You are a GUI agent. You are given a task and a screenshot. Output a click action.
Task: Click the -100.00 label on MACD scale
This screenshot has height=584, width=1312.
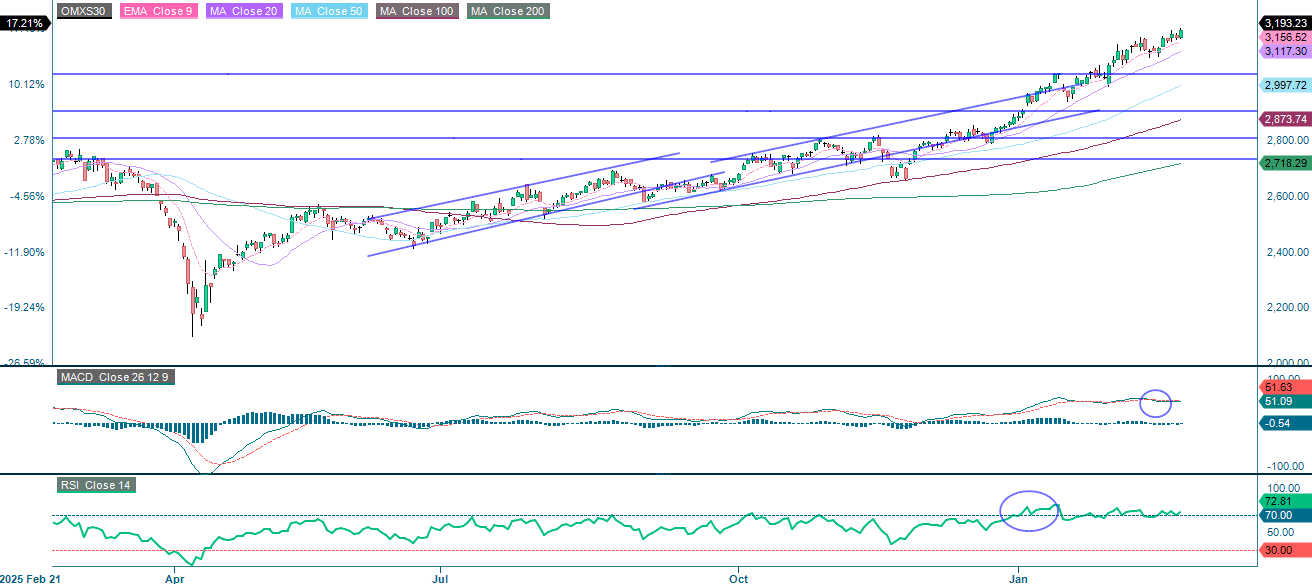pos(1286,466)
